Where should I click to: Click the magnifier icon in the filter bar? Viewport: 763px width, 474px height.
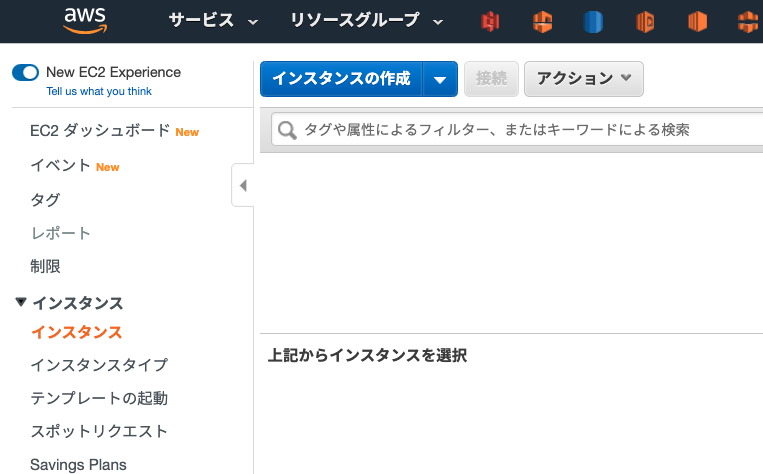[287, 130]
